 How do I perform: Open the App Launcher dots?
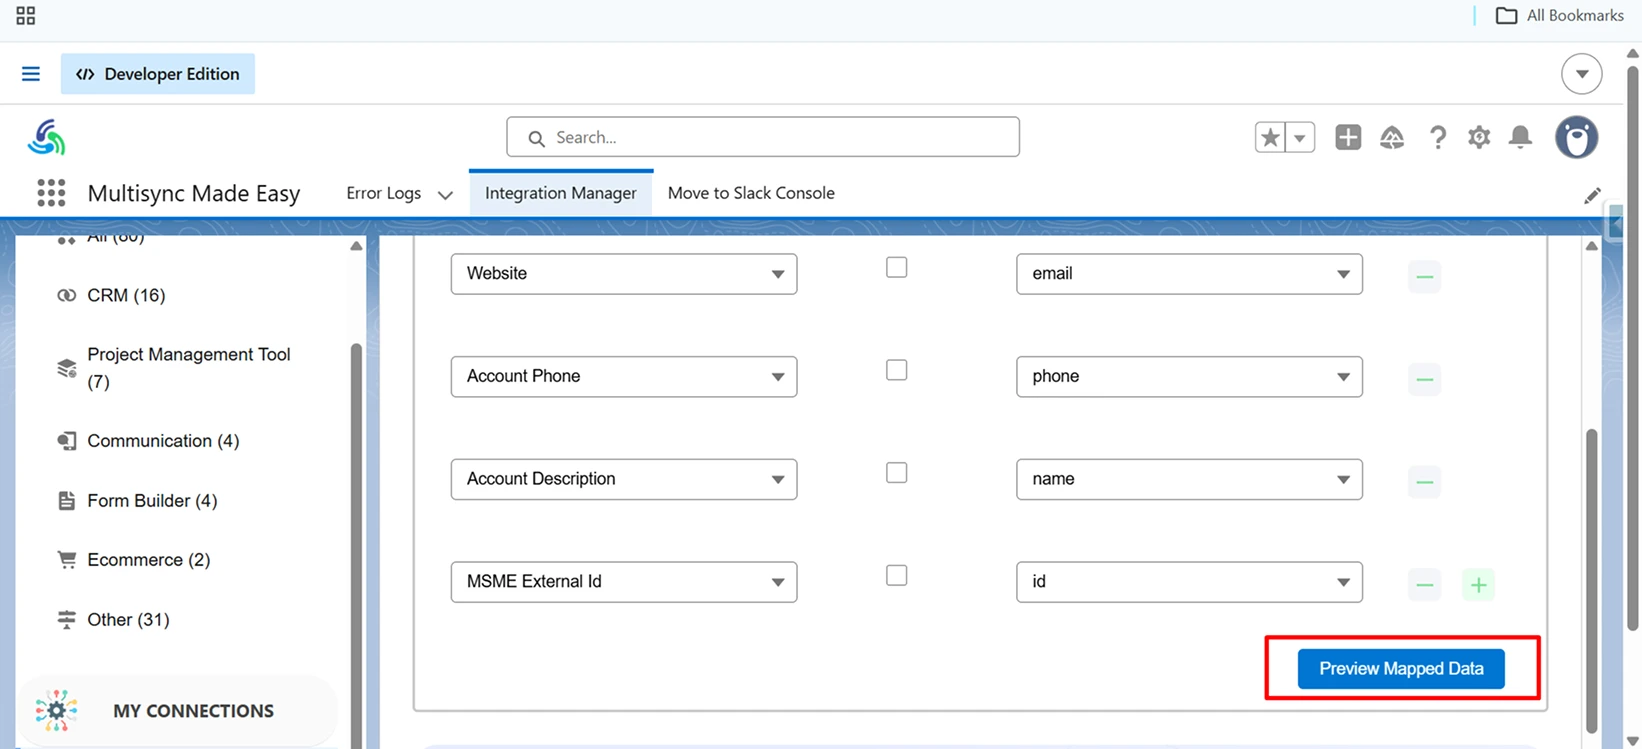[x=51, y=193]
